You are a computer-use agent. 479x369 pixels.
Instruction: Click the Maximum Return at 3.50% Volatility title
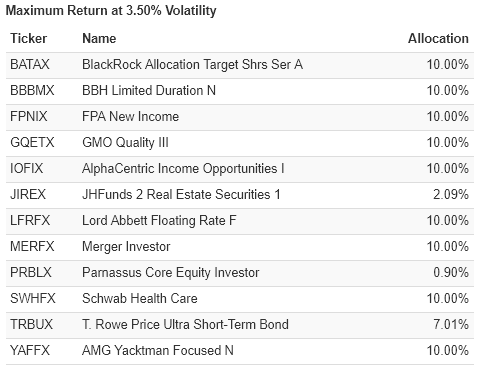point(111,11)
